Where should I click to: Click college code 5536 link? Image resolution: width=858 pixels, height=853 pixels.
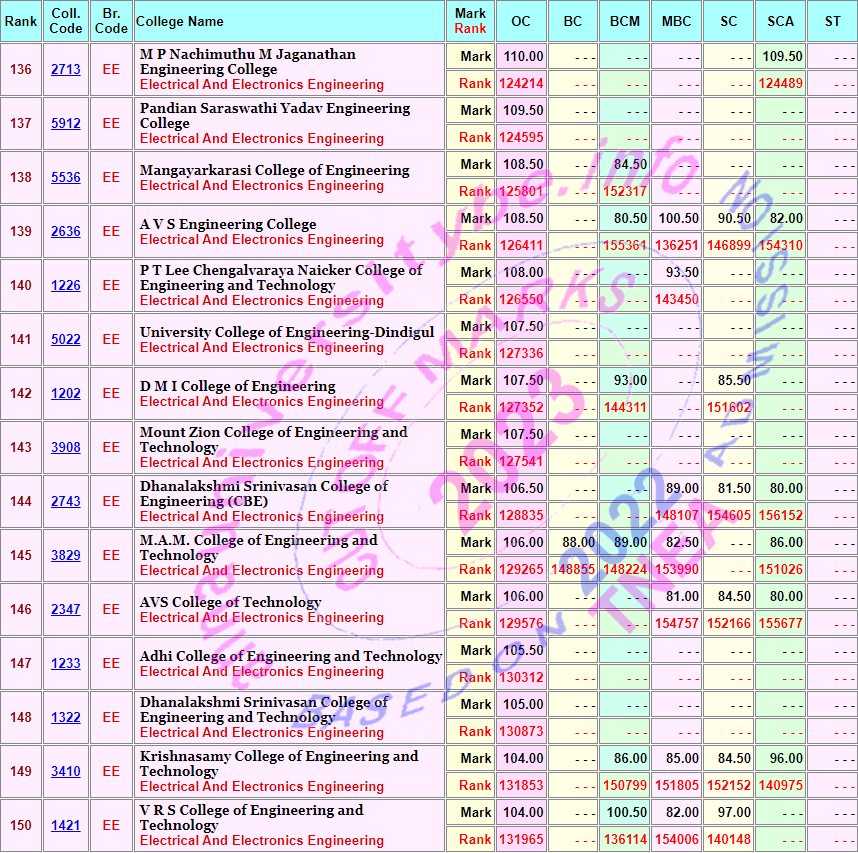click(66, 178)
